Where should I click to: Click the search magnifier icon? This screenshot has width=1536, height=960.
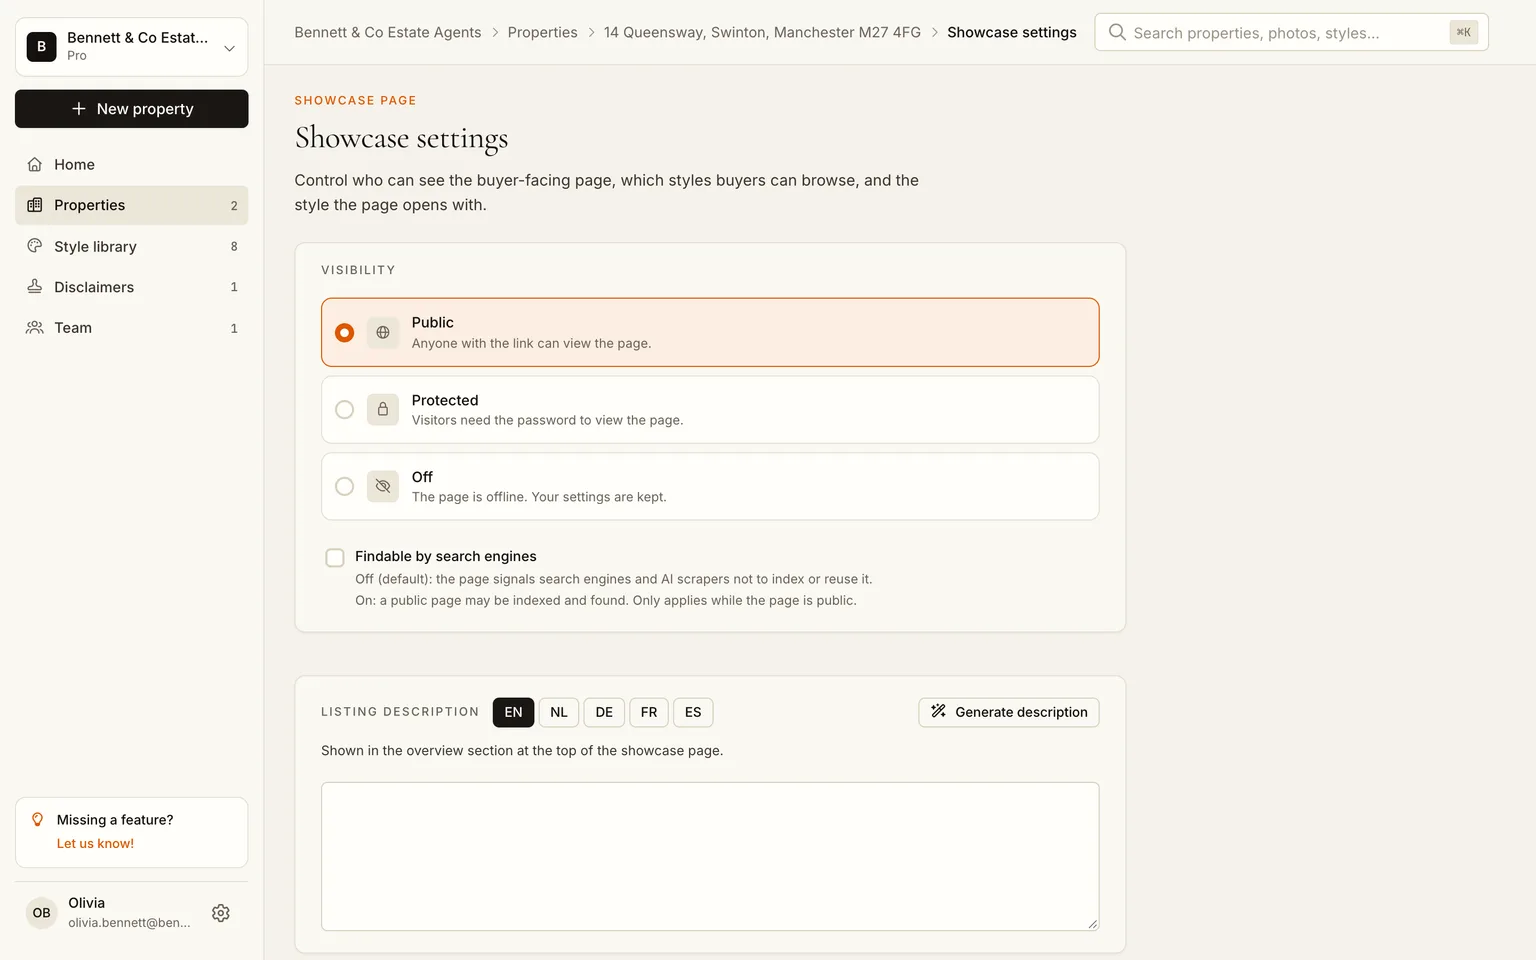pyautogui.click(x=1117, y=32)
